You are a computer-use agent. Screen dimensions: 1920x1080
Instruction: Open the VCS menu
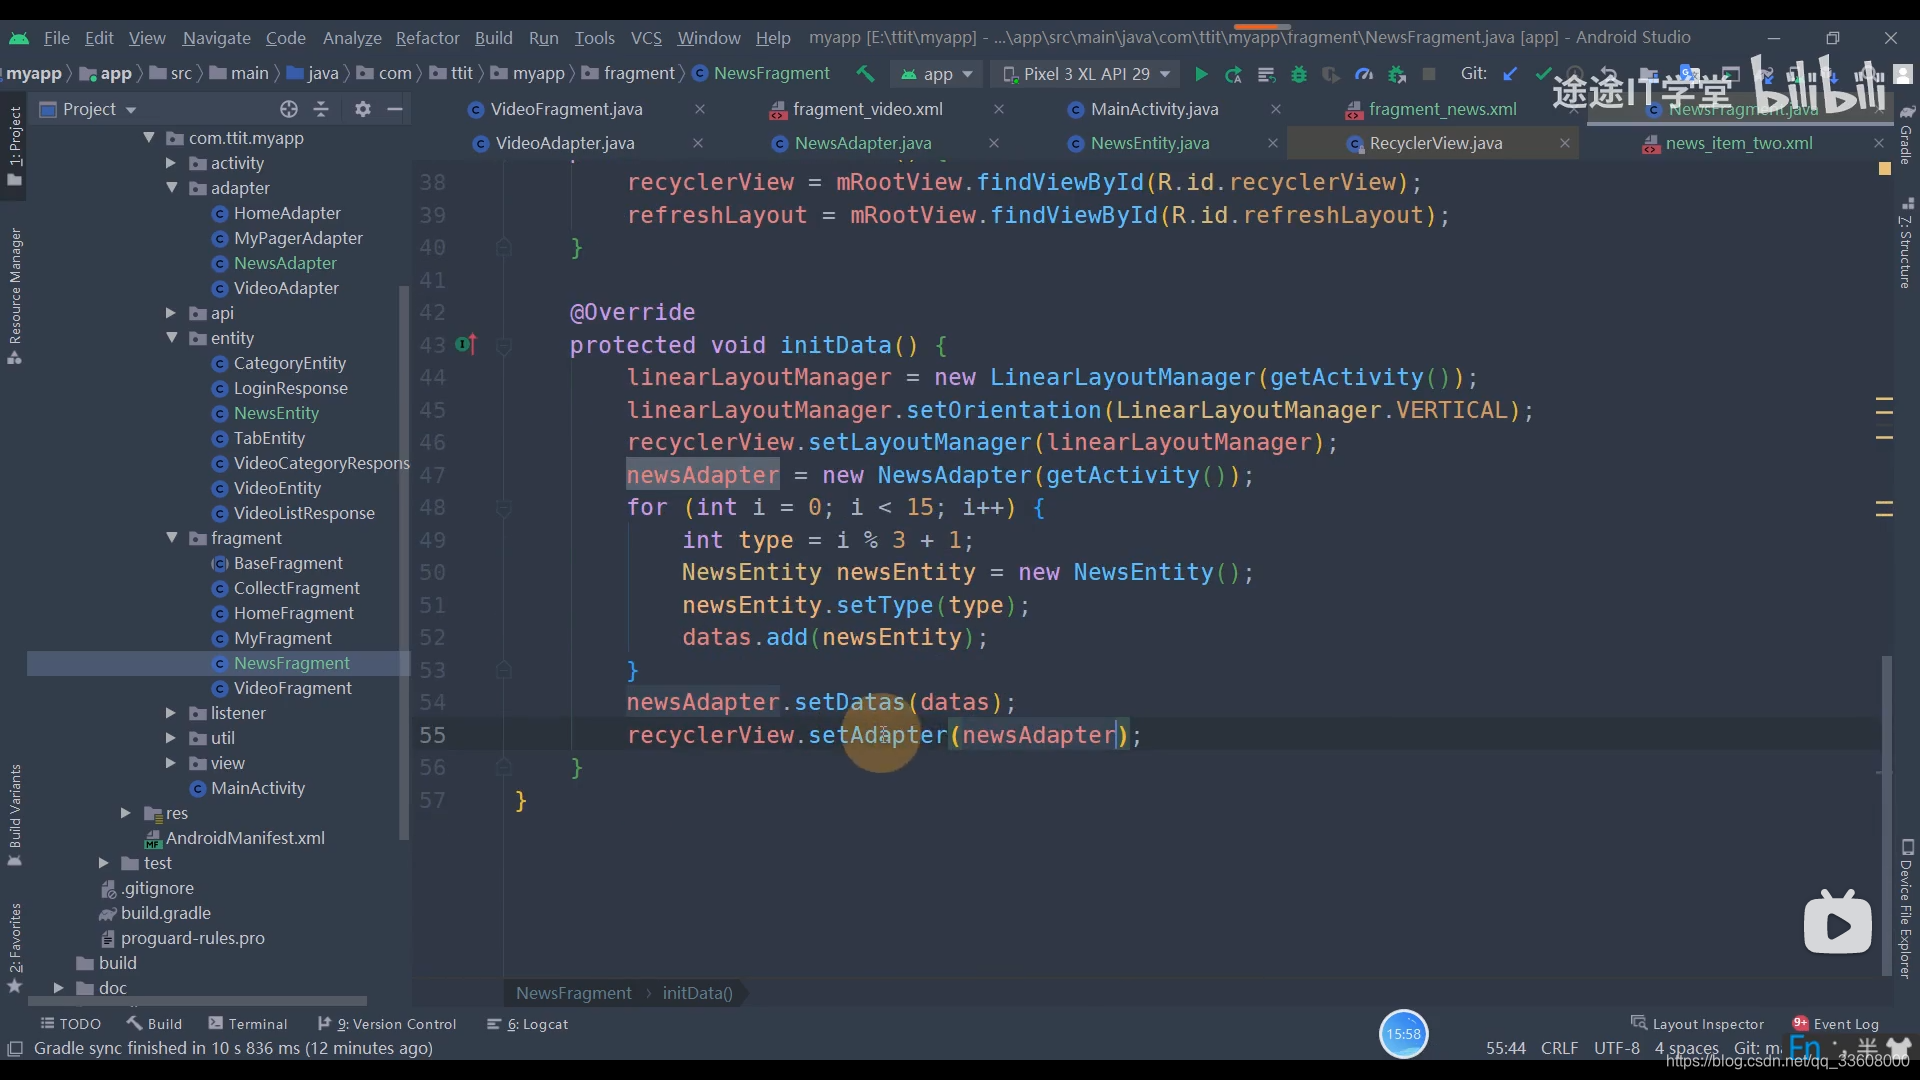pos(646,38)
